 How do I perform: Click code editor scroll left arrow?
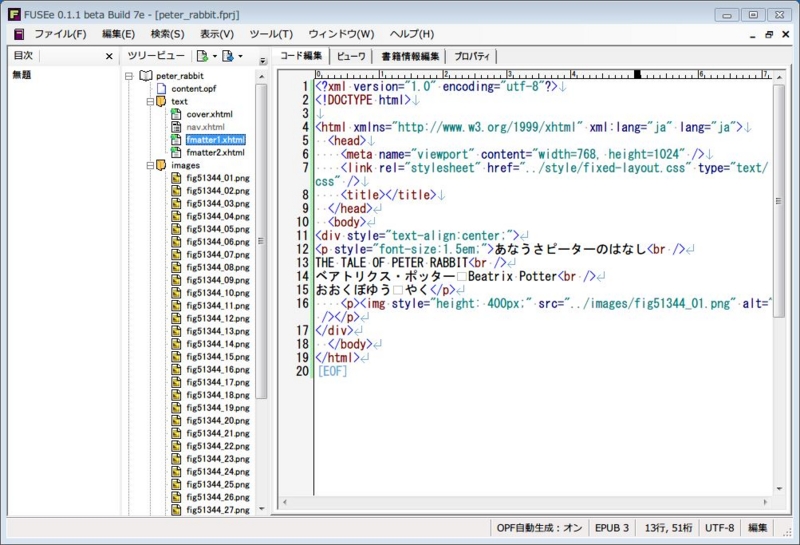pyautogui.click(x=284, y=502)
